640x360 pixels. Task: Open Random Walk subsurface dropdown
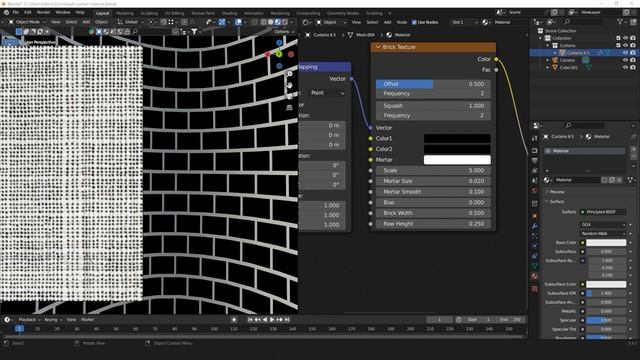click(x=603, y=234)
